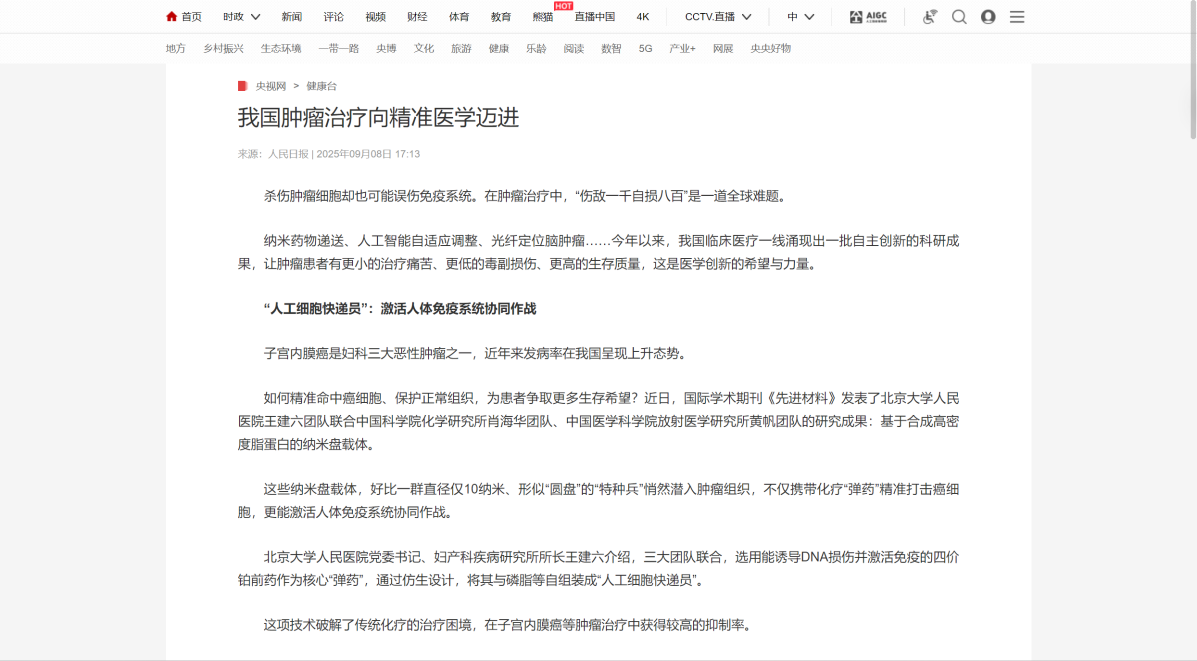
Task: Click the search magnifier icon
Action: [x=959, y=17]
